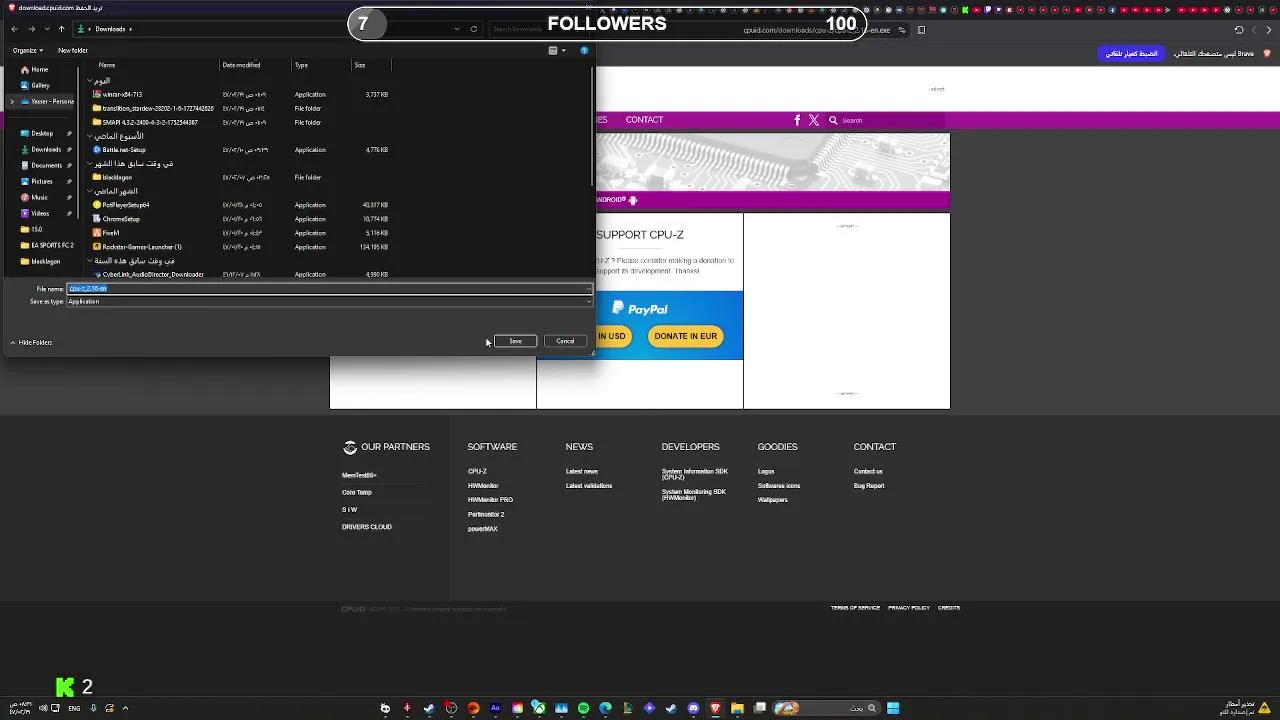
Task: Open the Organize menu
Action: [27, 50]
